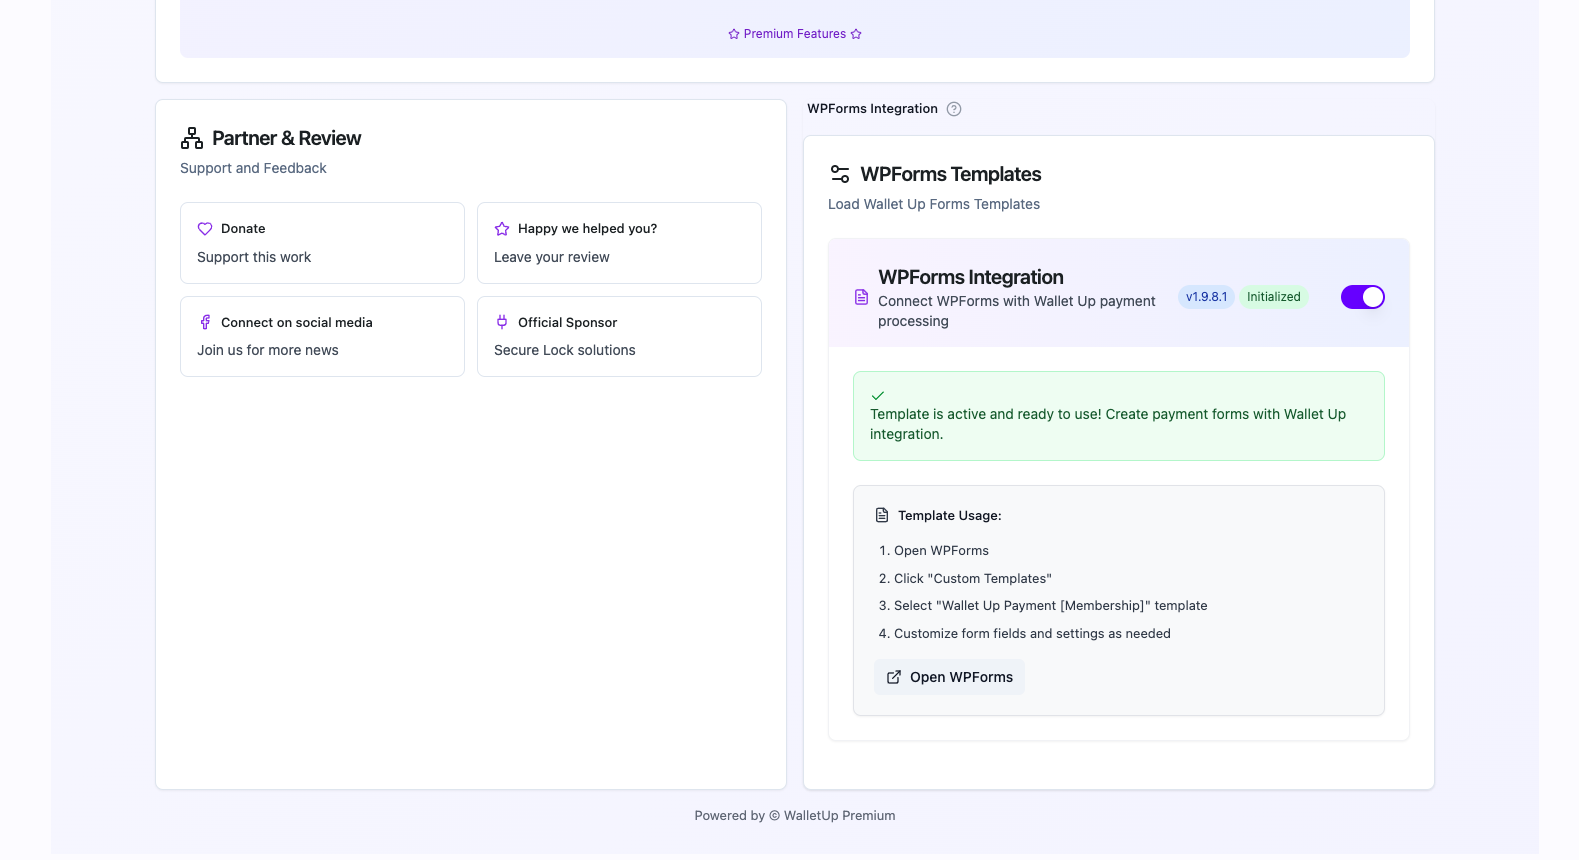Click the 'Template Usage:' label

950,516
